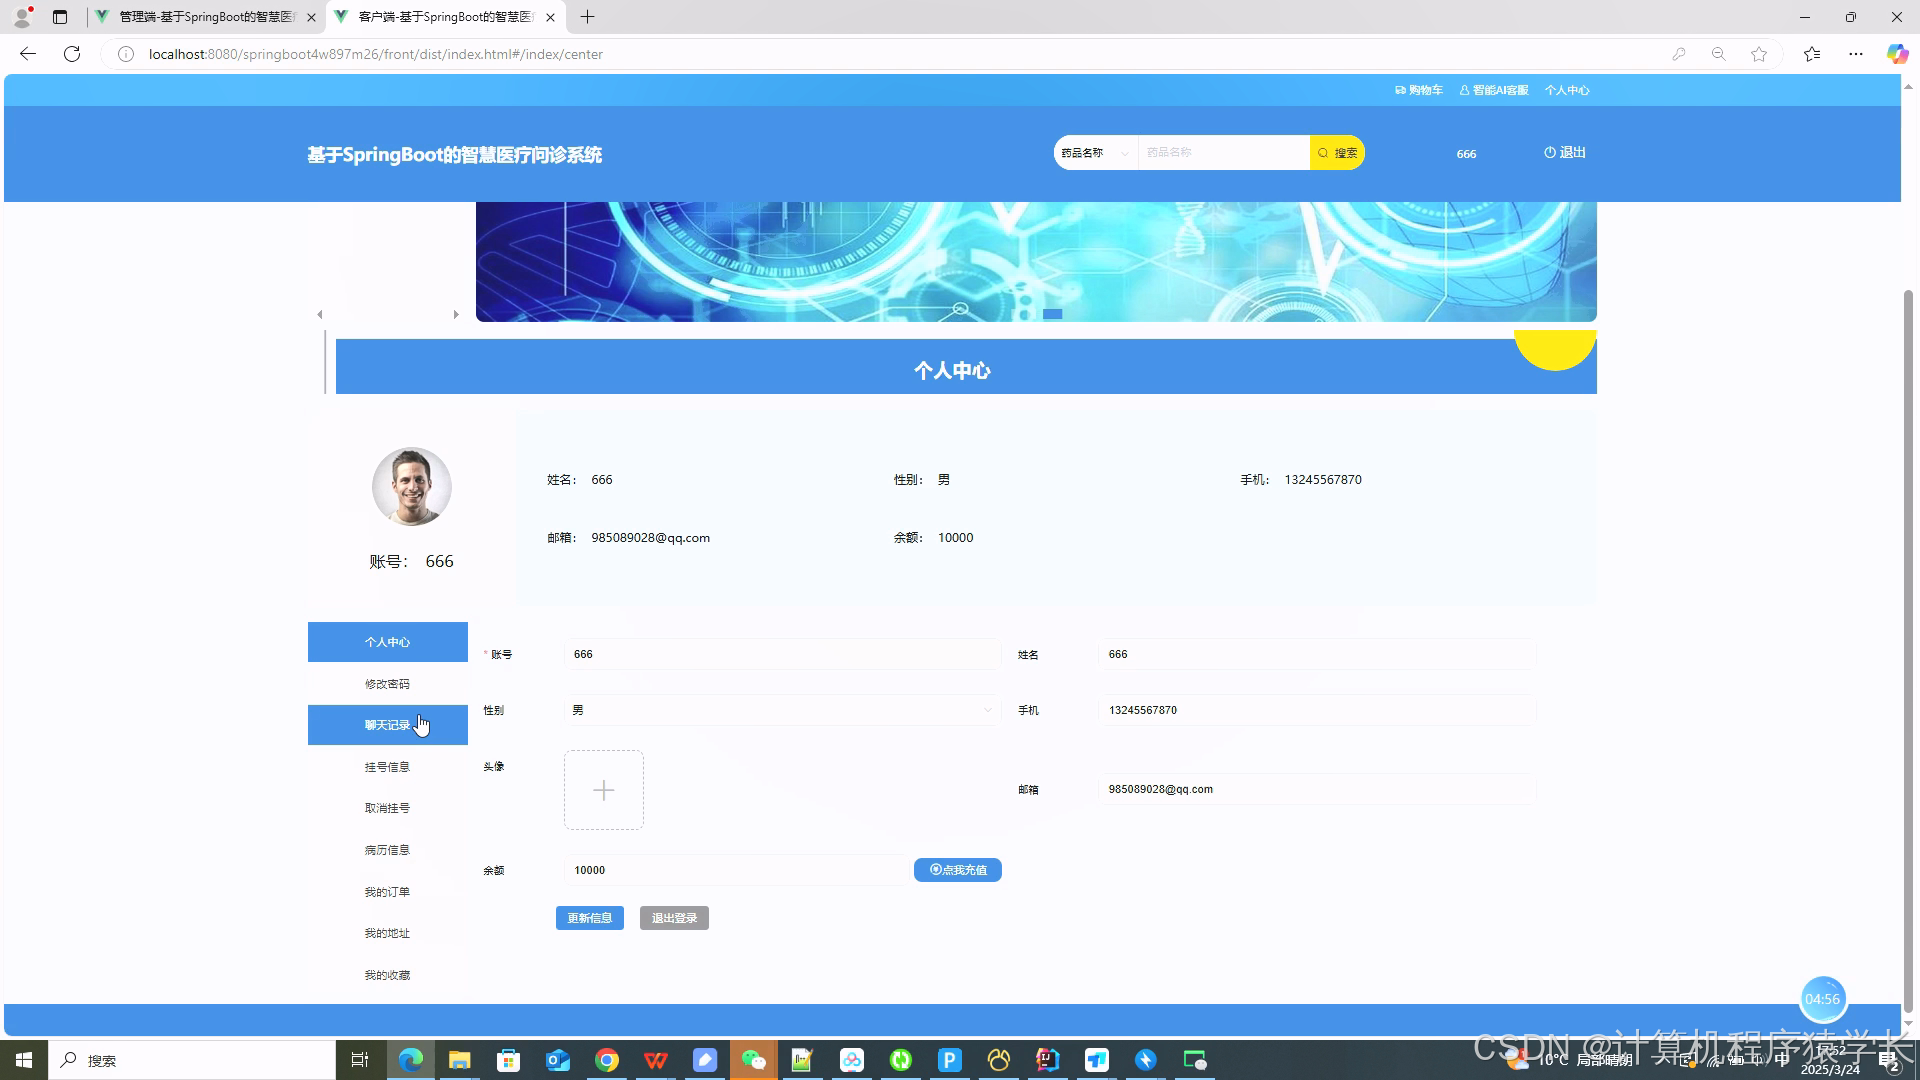Click the yellow 搜索 search button

point(1338,152)
